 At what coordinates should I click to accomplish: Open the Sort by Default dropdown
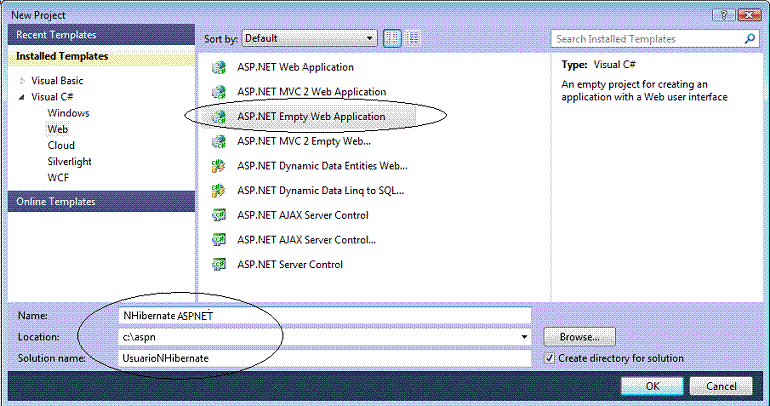pyautogui.click(x=309, y=38)
